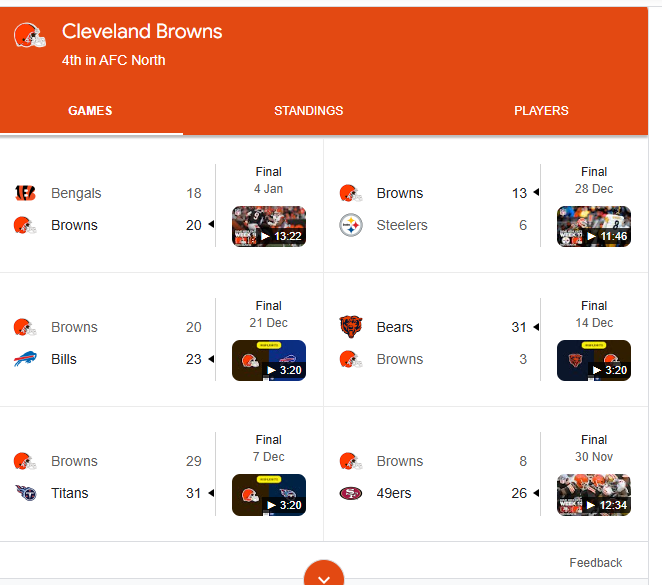Expand more games with the down chevron
Screen dimensions: 662x585
click(x=323, y=577)
